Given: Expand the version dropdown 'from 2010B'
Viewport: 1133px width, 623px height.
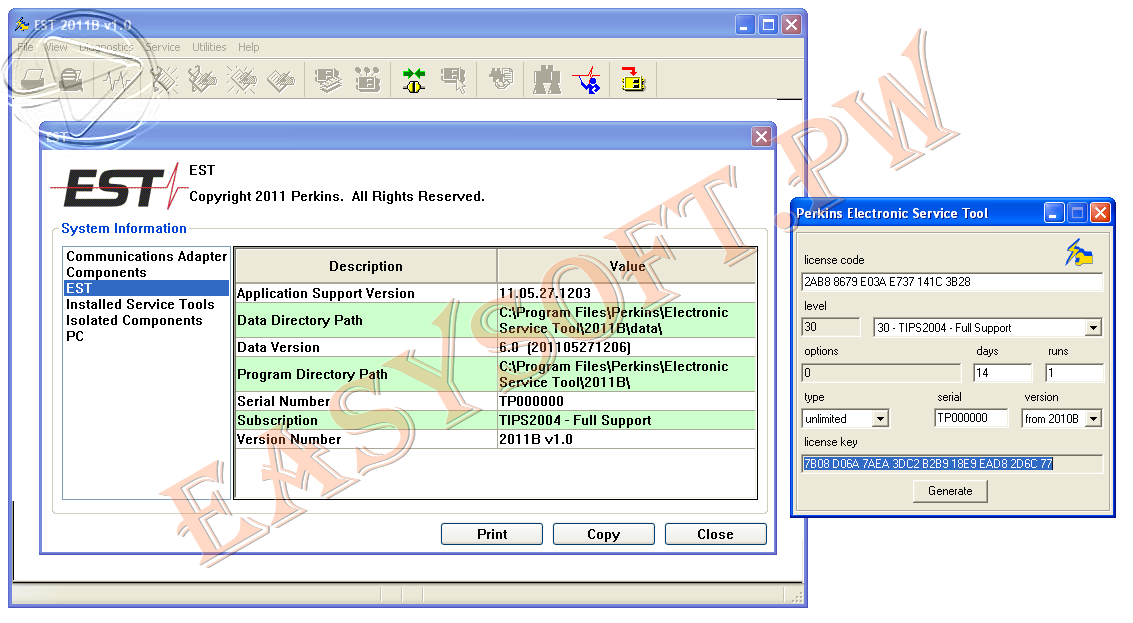Looking at the screenshot, I should coord(1094,419).
